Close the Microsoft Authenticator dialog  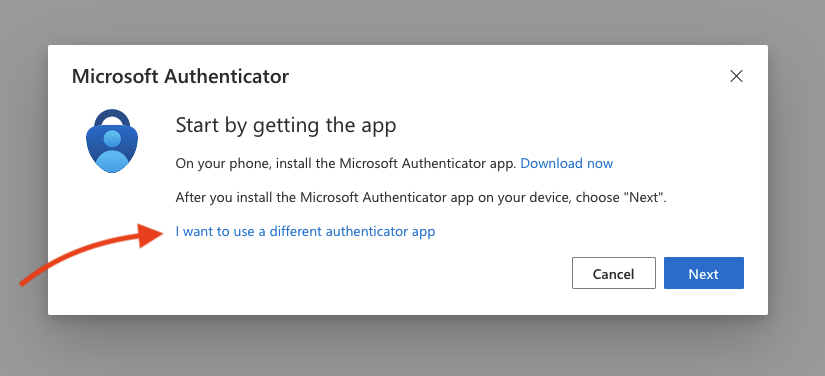736,76
